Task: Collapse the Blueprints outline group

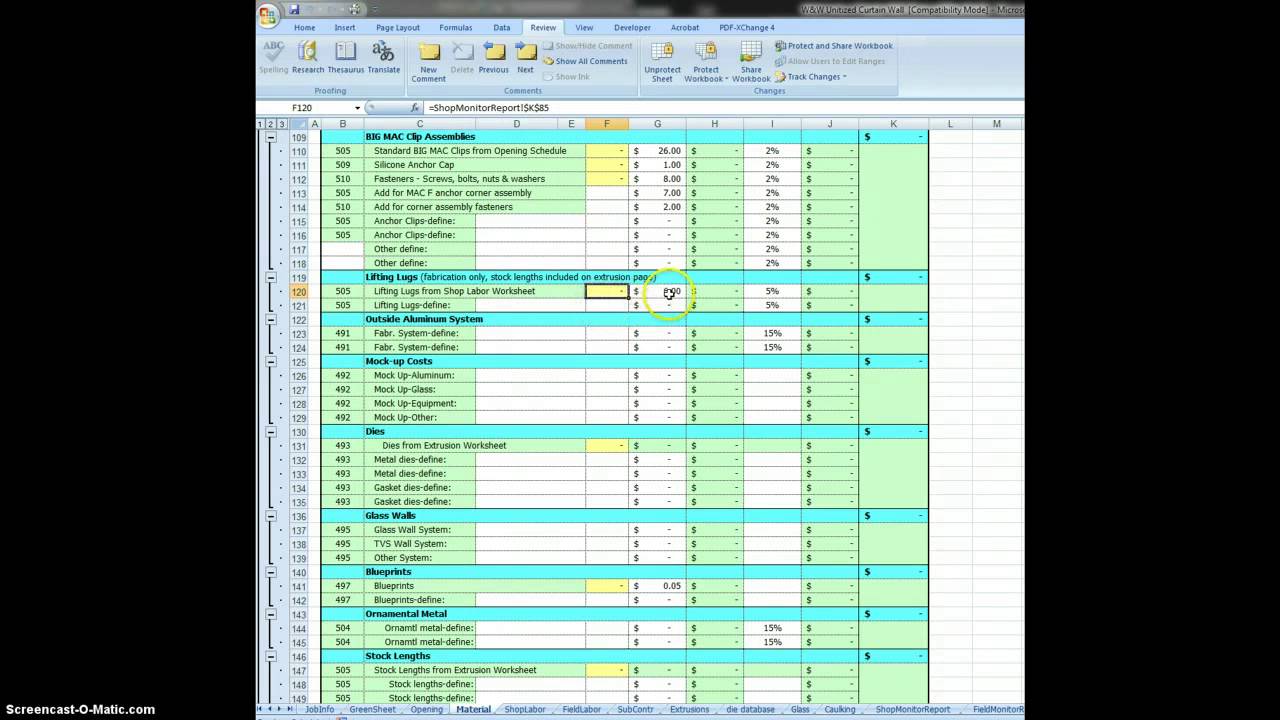Action: 271,572
